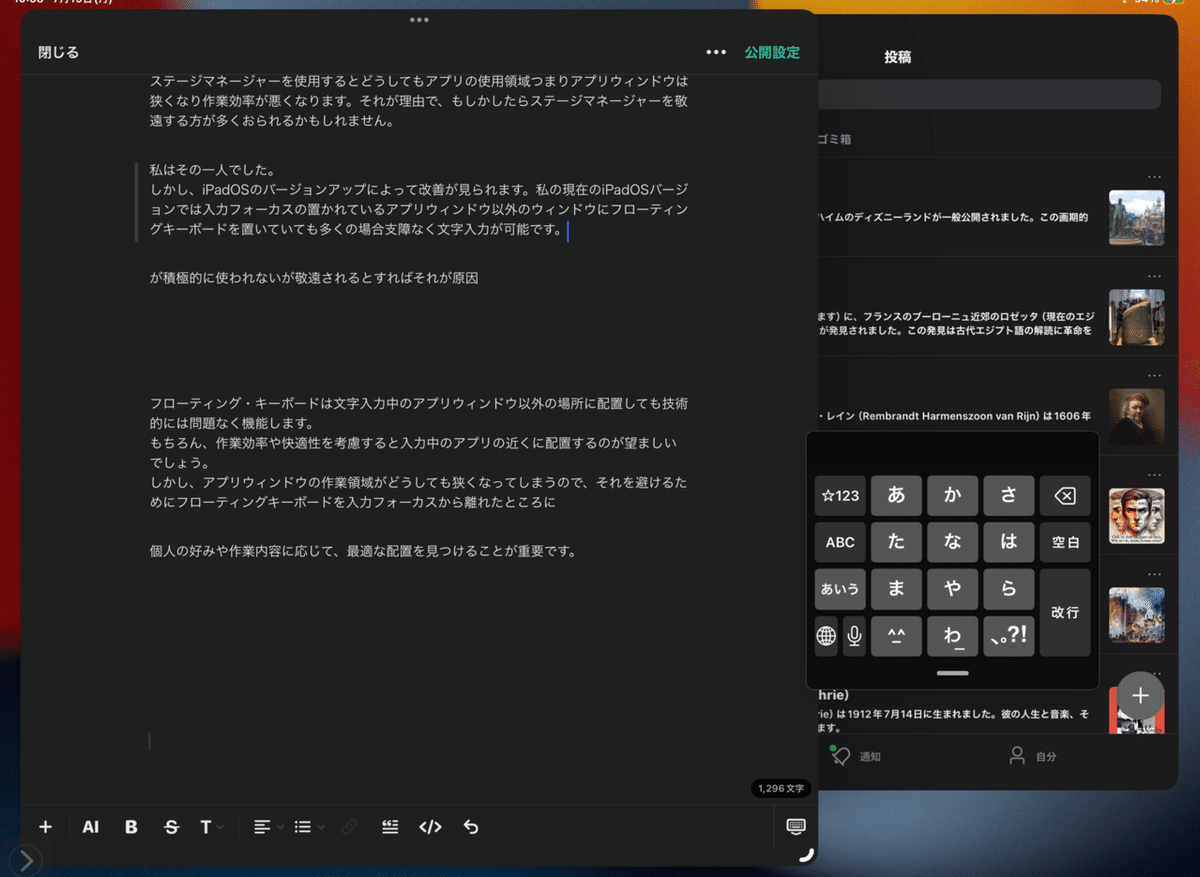Tap the ☆123 key on floating keyboard
The height and width of the screenshot is (877, 1200).
pos(840,496)
